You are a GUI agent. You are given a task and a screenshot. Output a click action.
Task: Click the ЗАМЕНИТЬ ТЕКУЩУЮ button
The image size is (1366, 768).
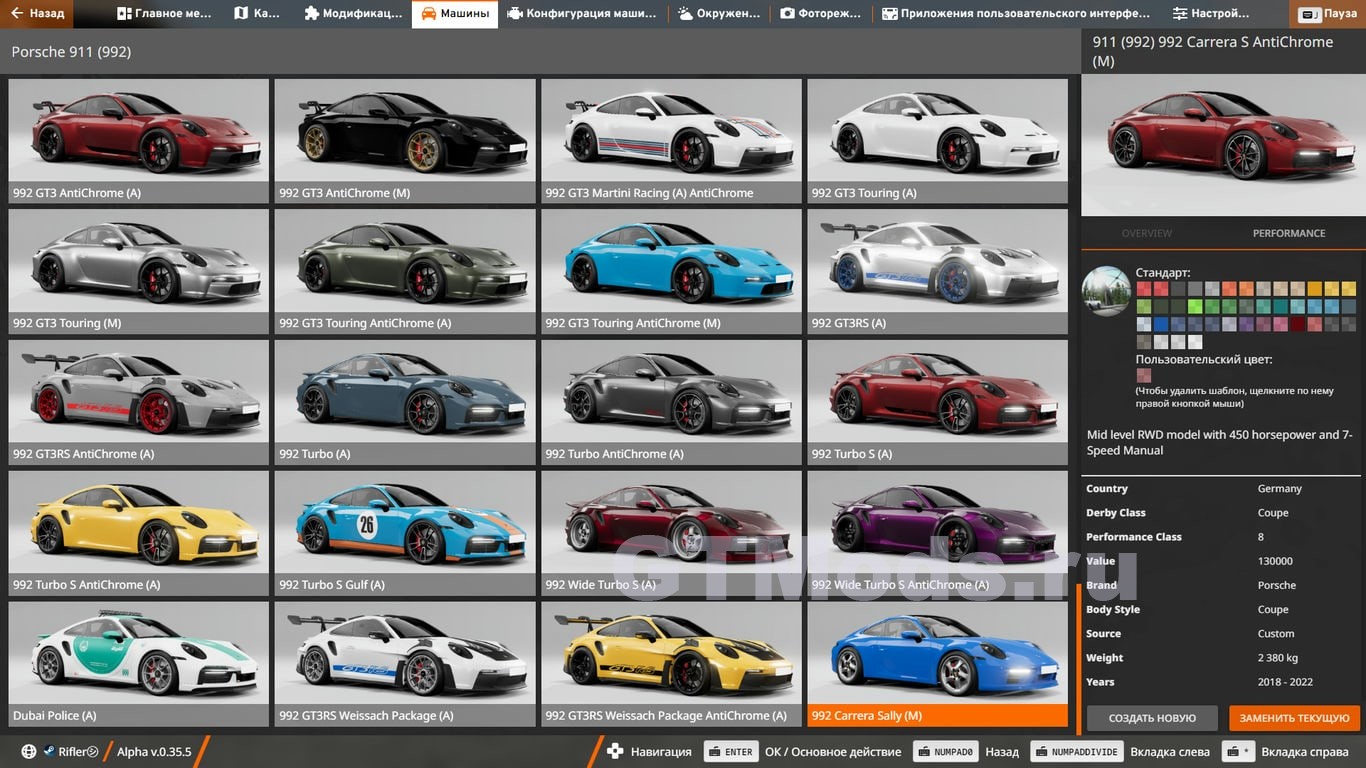[1295, 718]
